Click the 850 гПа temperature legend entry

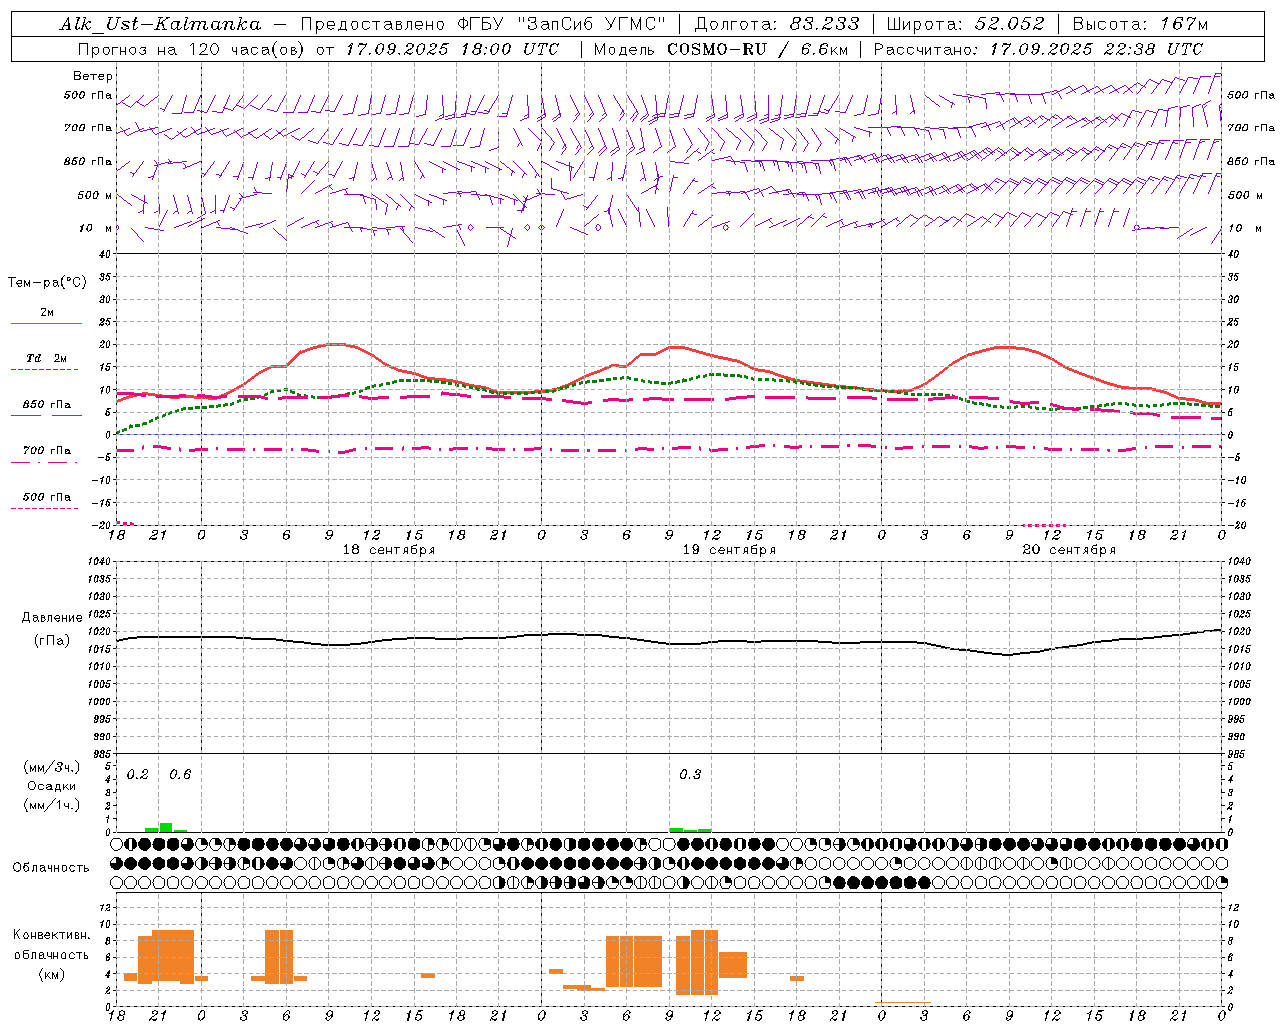tap(47, 405)
